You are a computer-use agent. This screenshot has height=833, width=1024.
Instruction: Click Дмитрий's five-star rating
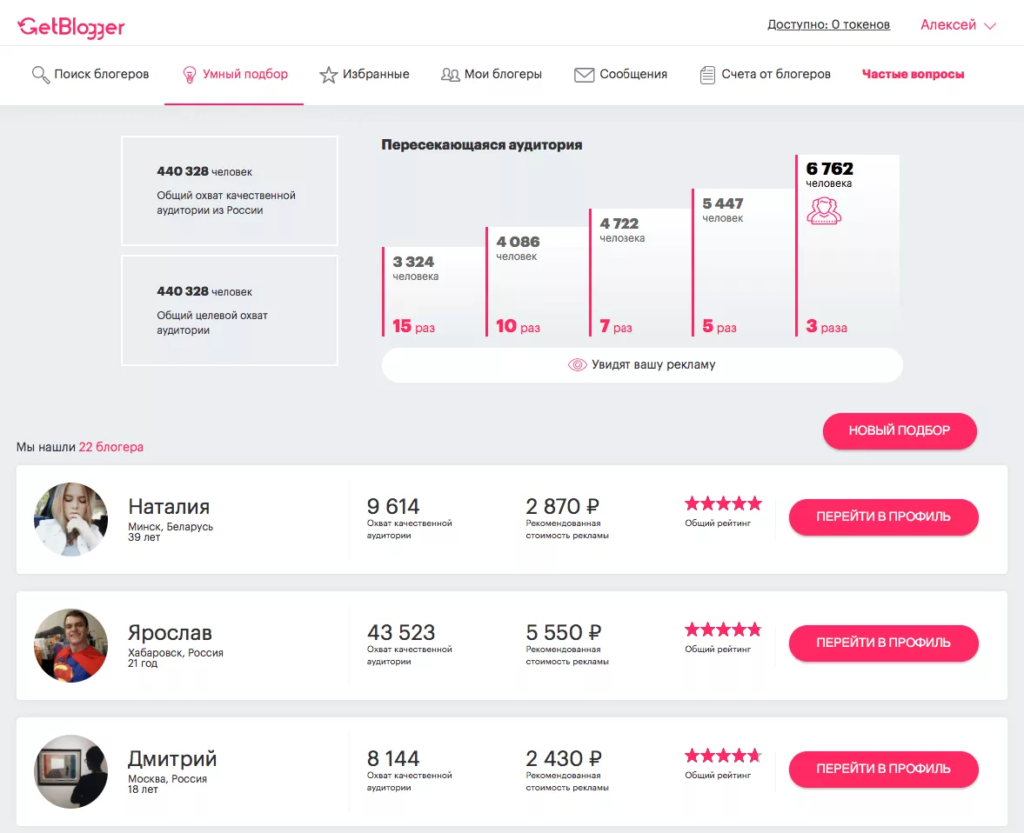722,755
